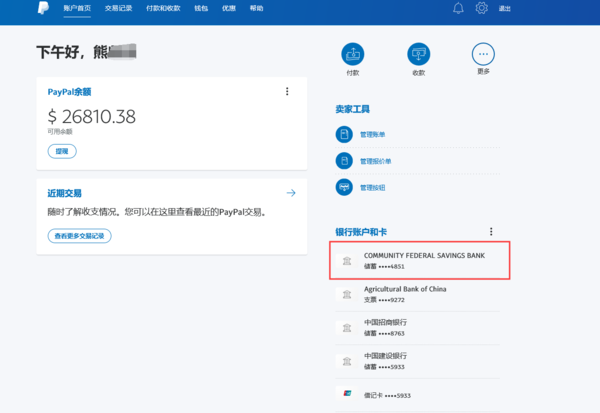Open 帮助 menu item

[256, 8]
